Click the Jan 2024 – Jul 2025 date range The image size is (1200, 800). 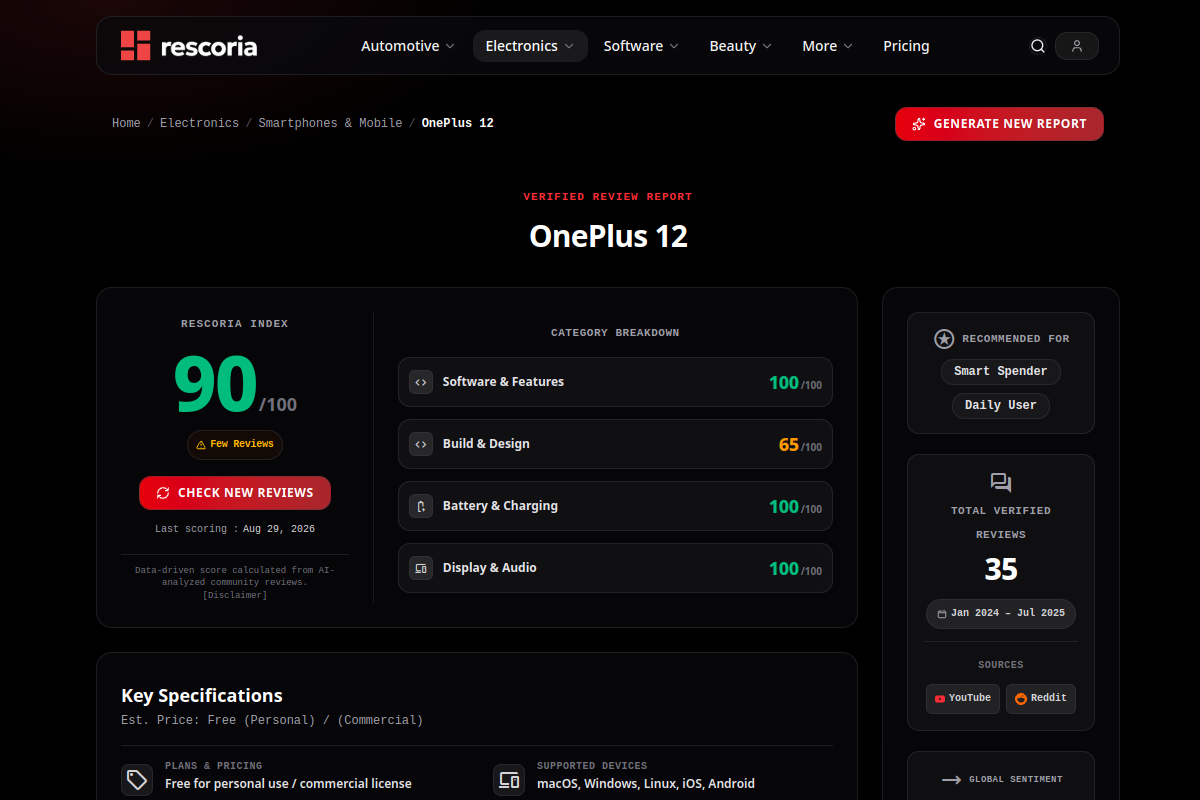coord(1001,614)
